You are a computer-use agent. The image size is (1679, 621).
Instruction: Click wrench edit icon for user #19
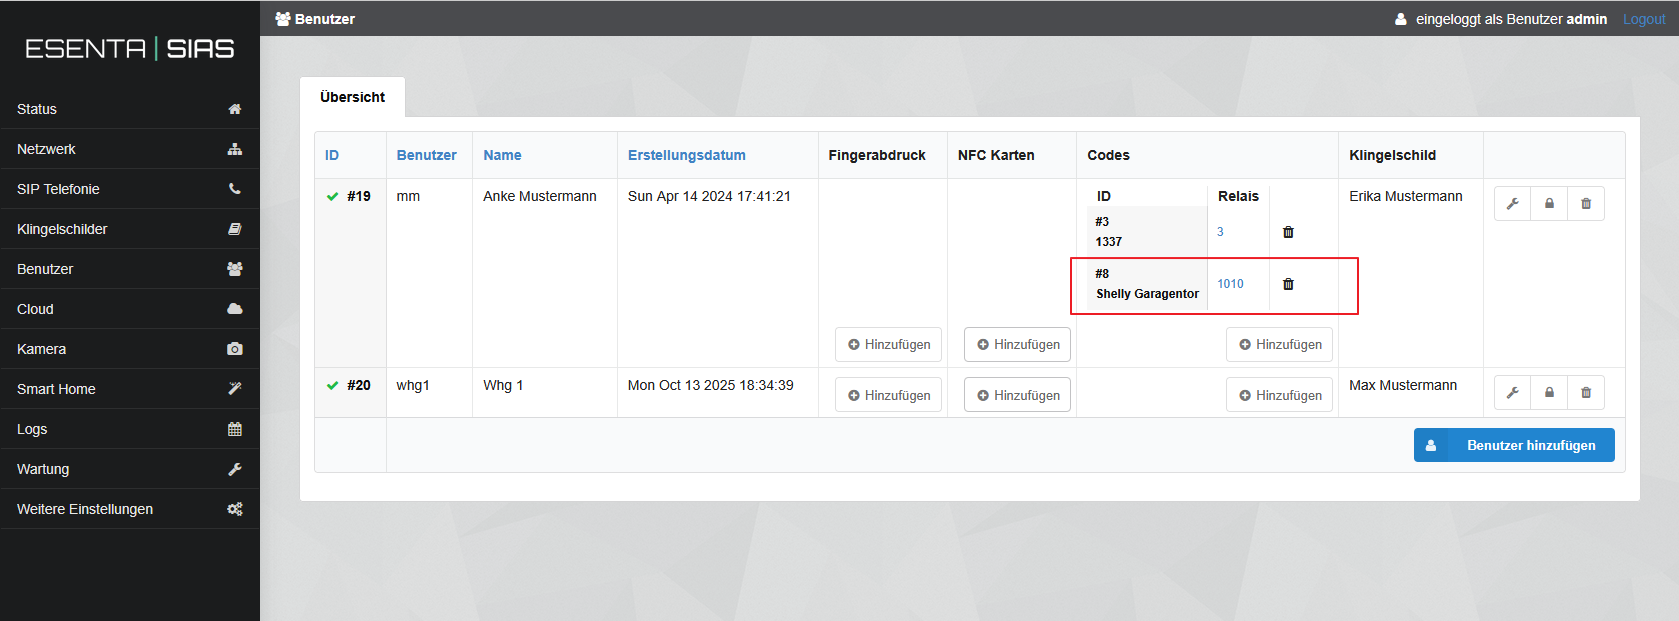1512,204
